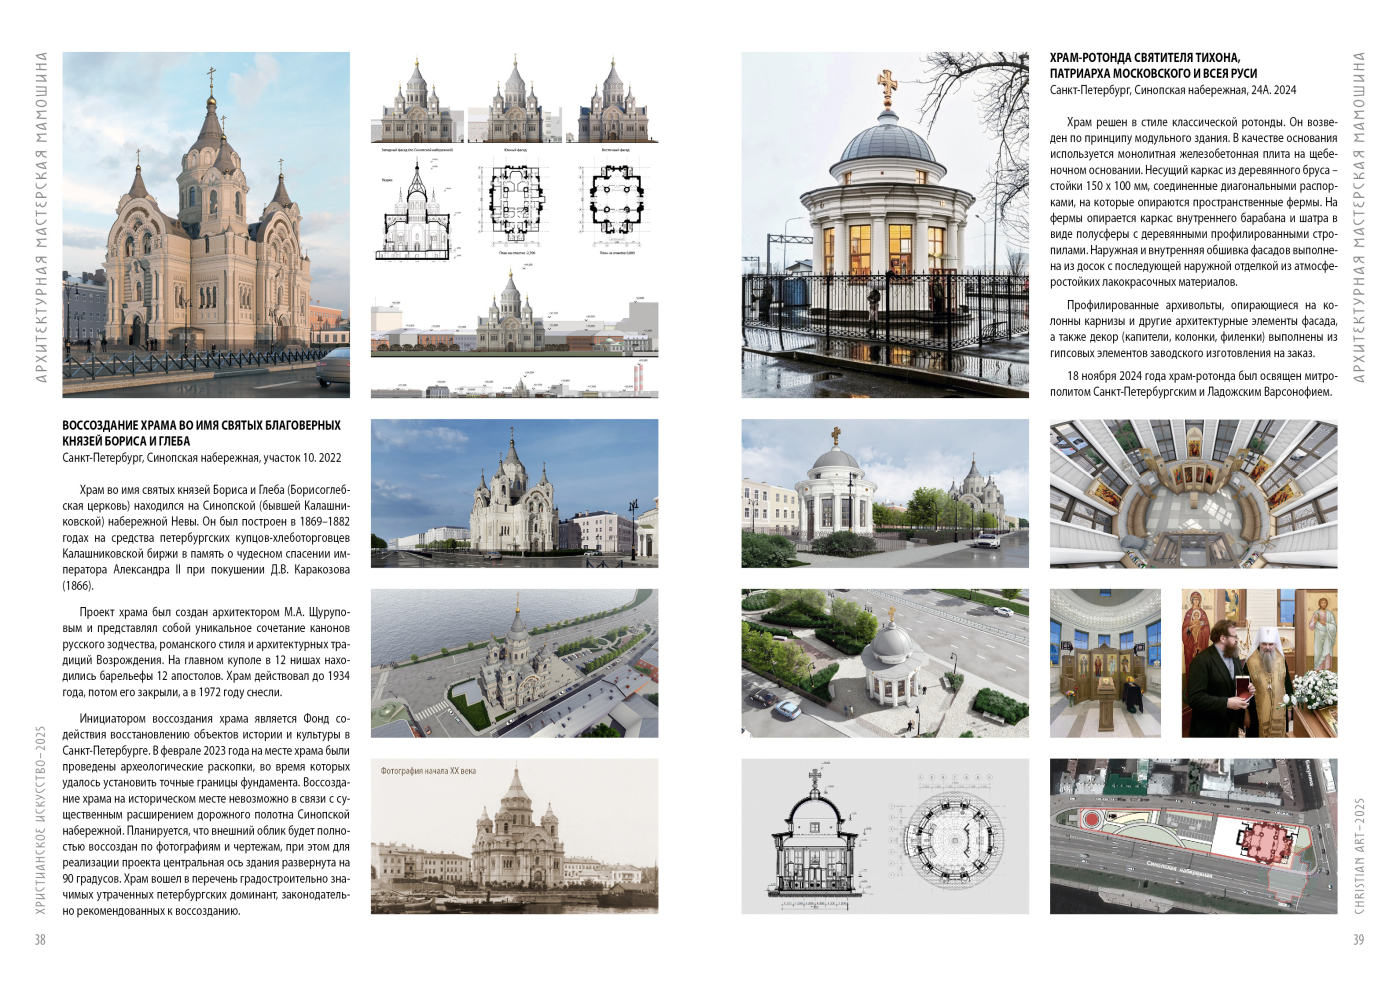Click paragraph starting Проект храма был создан
Screen dimensions: 1400x987
click(206, 652)
